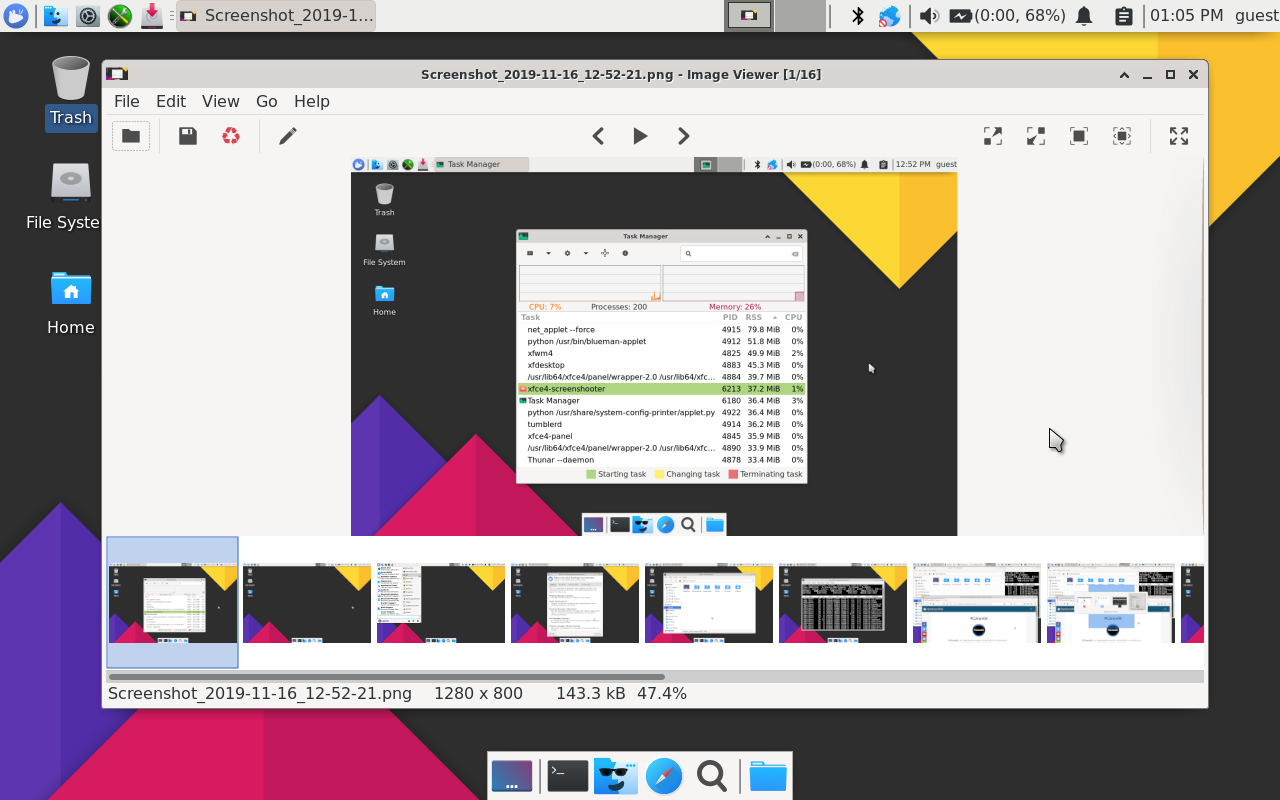Screen dimensions: 1280x800
Task: Delete the image with the red trash icon
Action: coord(231,136)
